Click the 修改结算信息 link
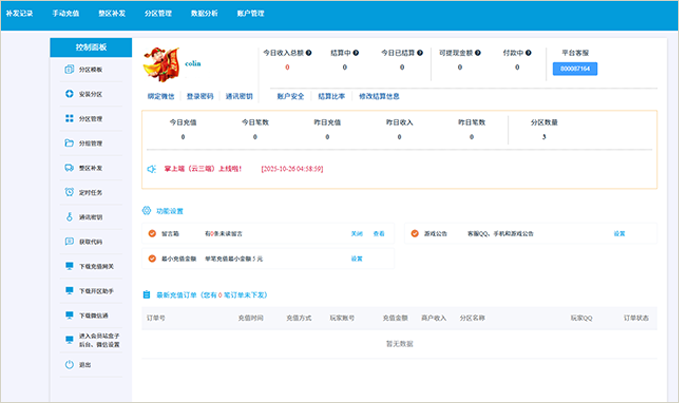 click(x=379, y=96)
